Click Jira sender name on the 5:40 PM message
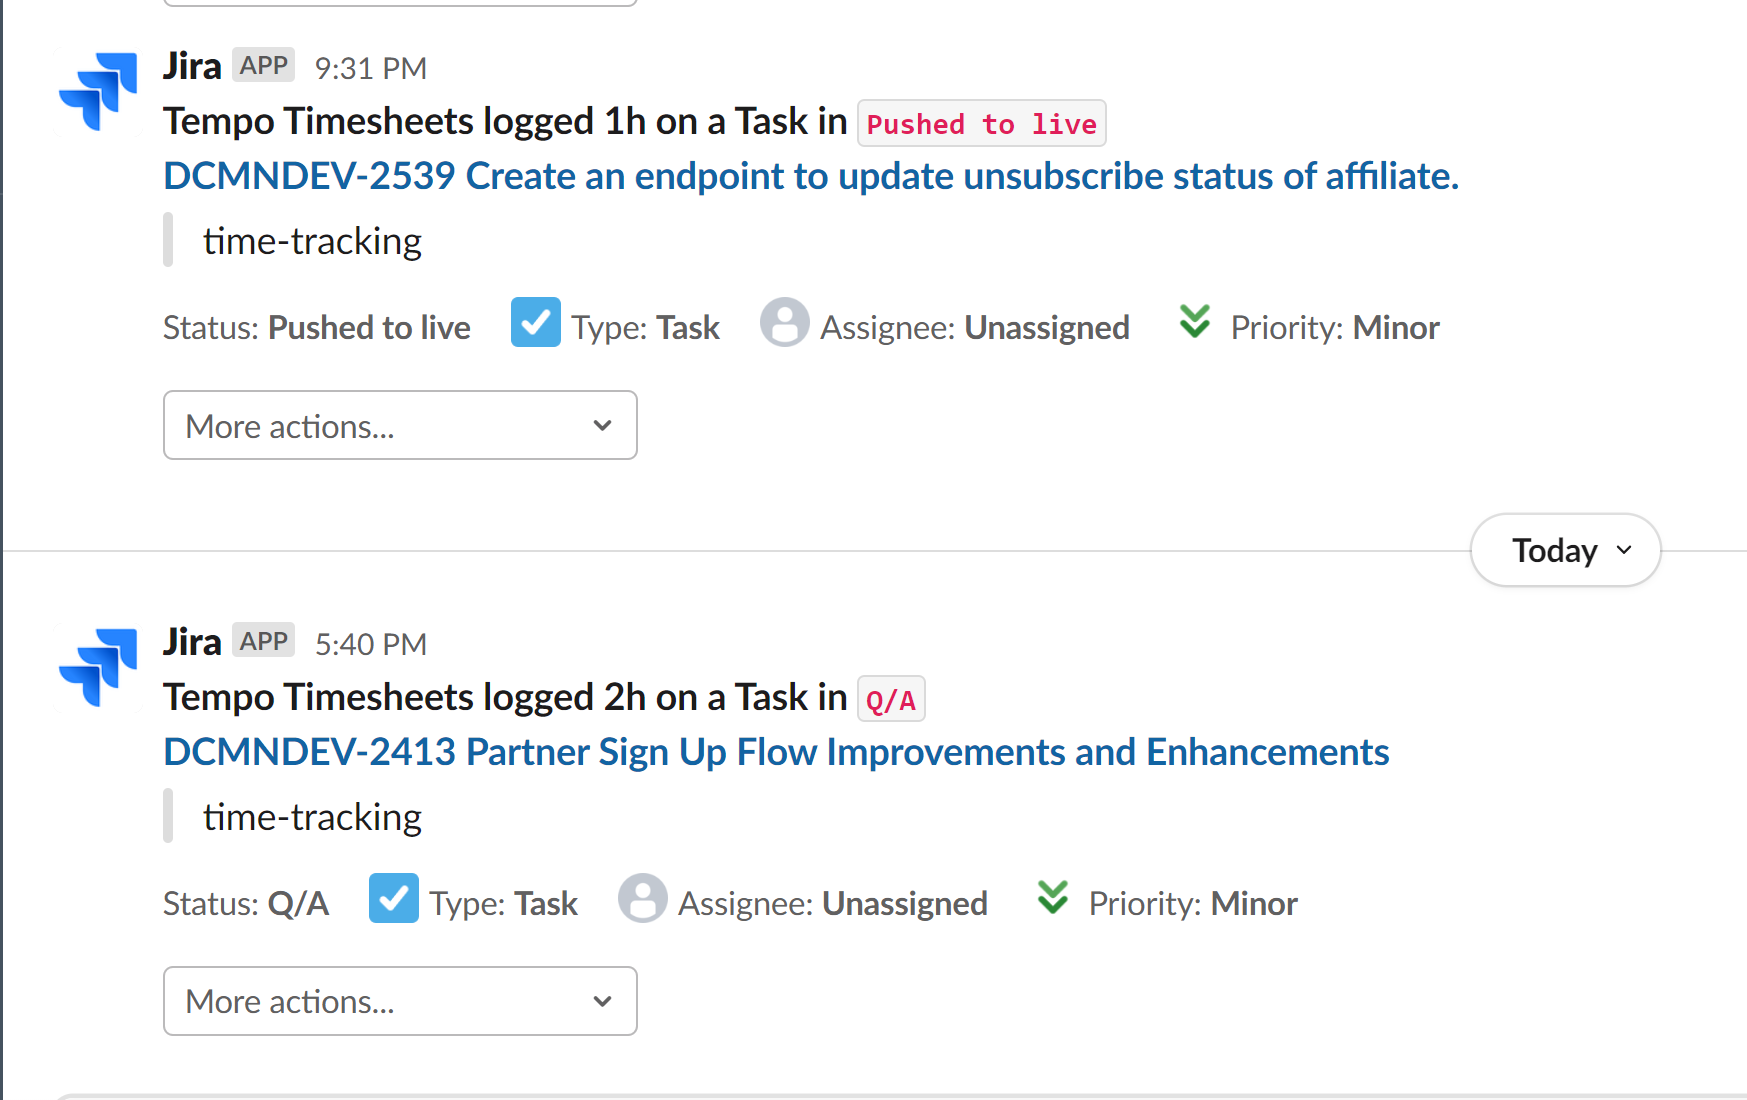This screenshot has height=1100, width=1747. coord(192,642)
